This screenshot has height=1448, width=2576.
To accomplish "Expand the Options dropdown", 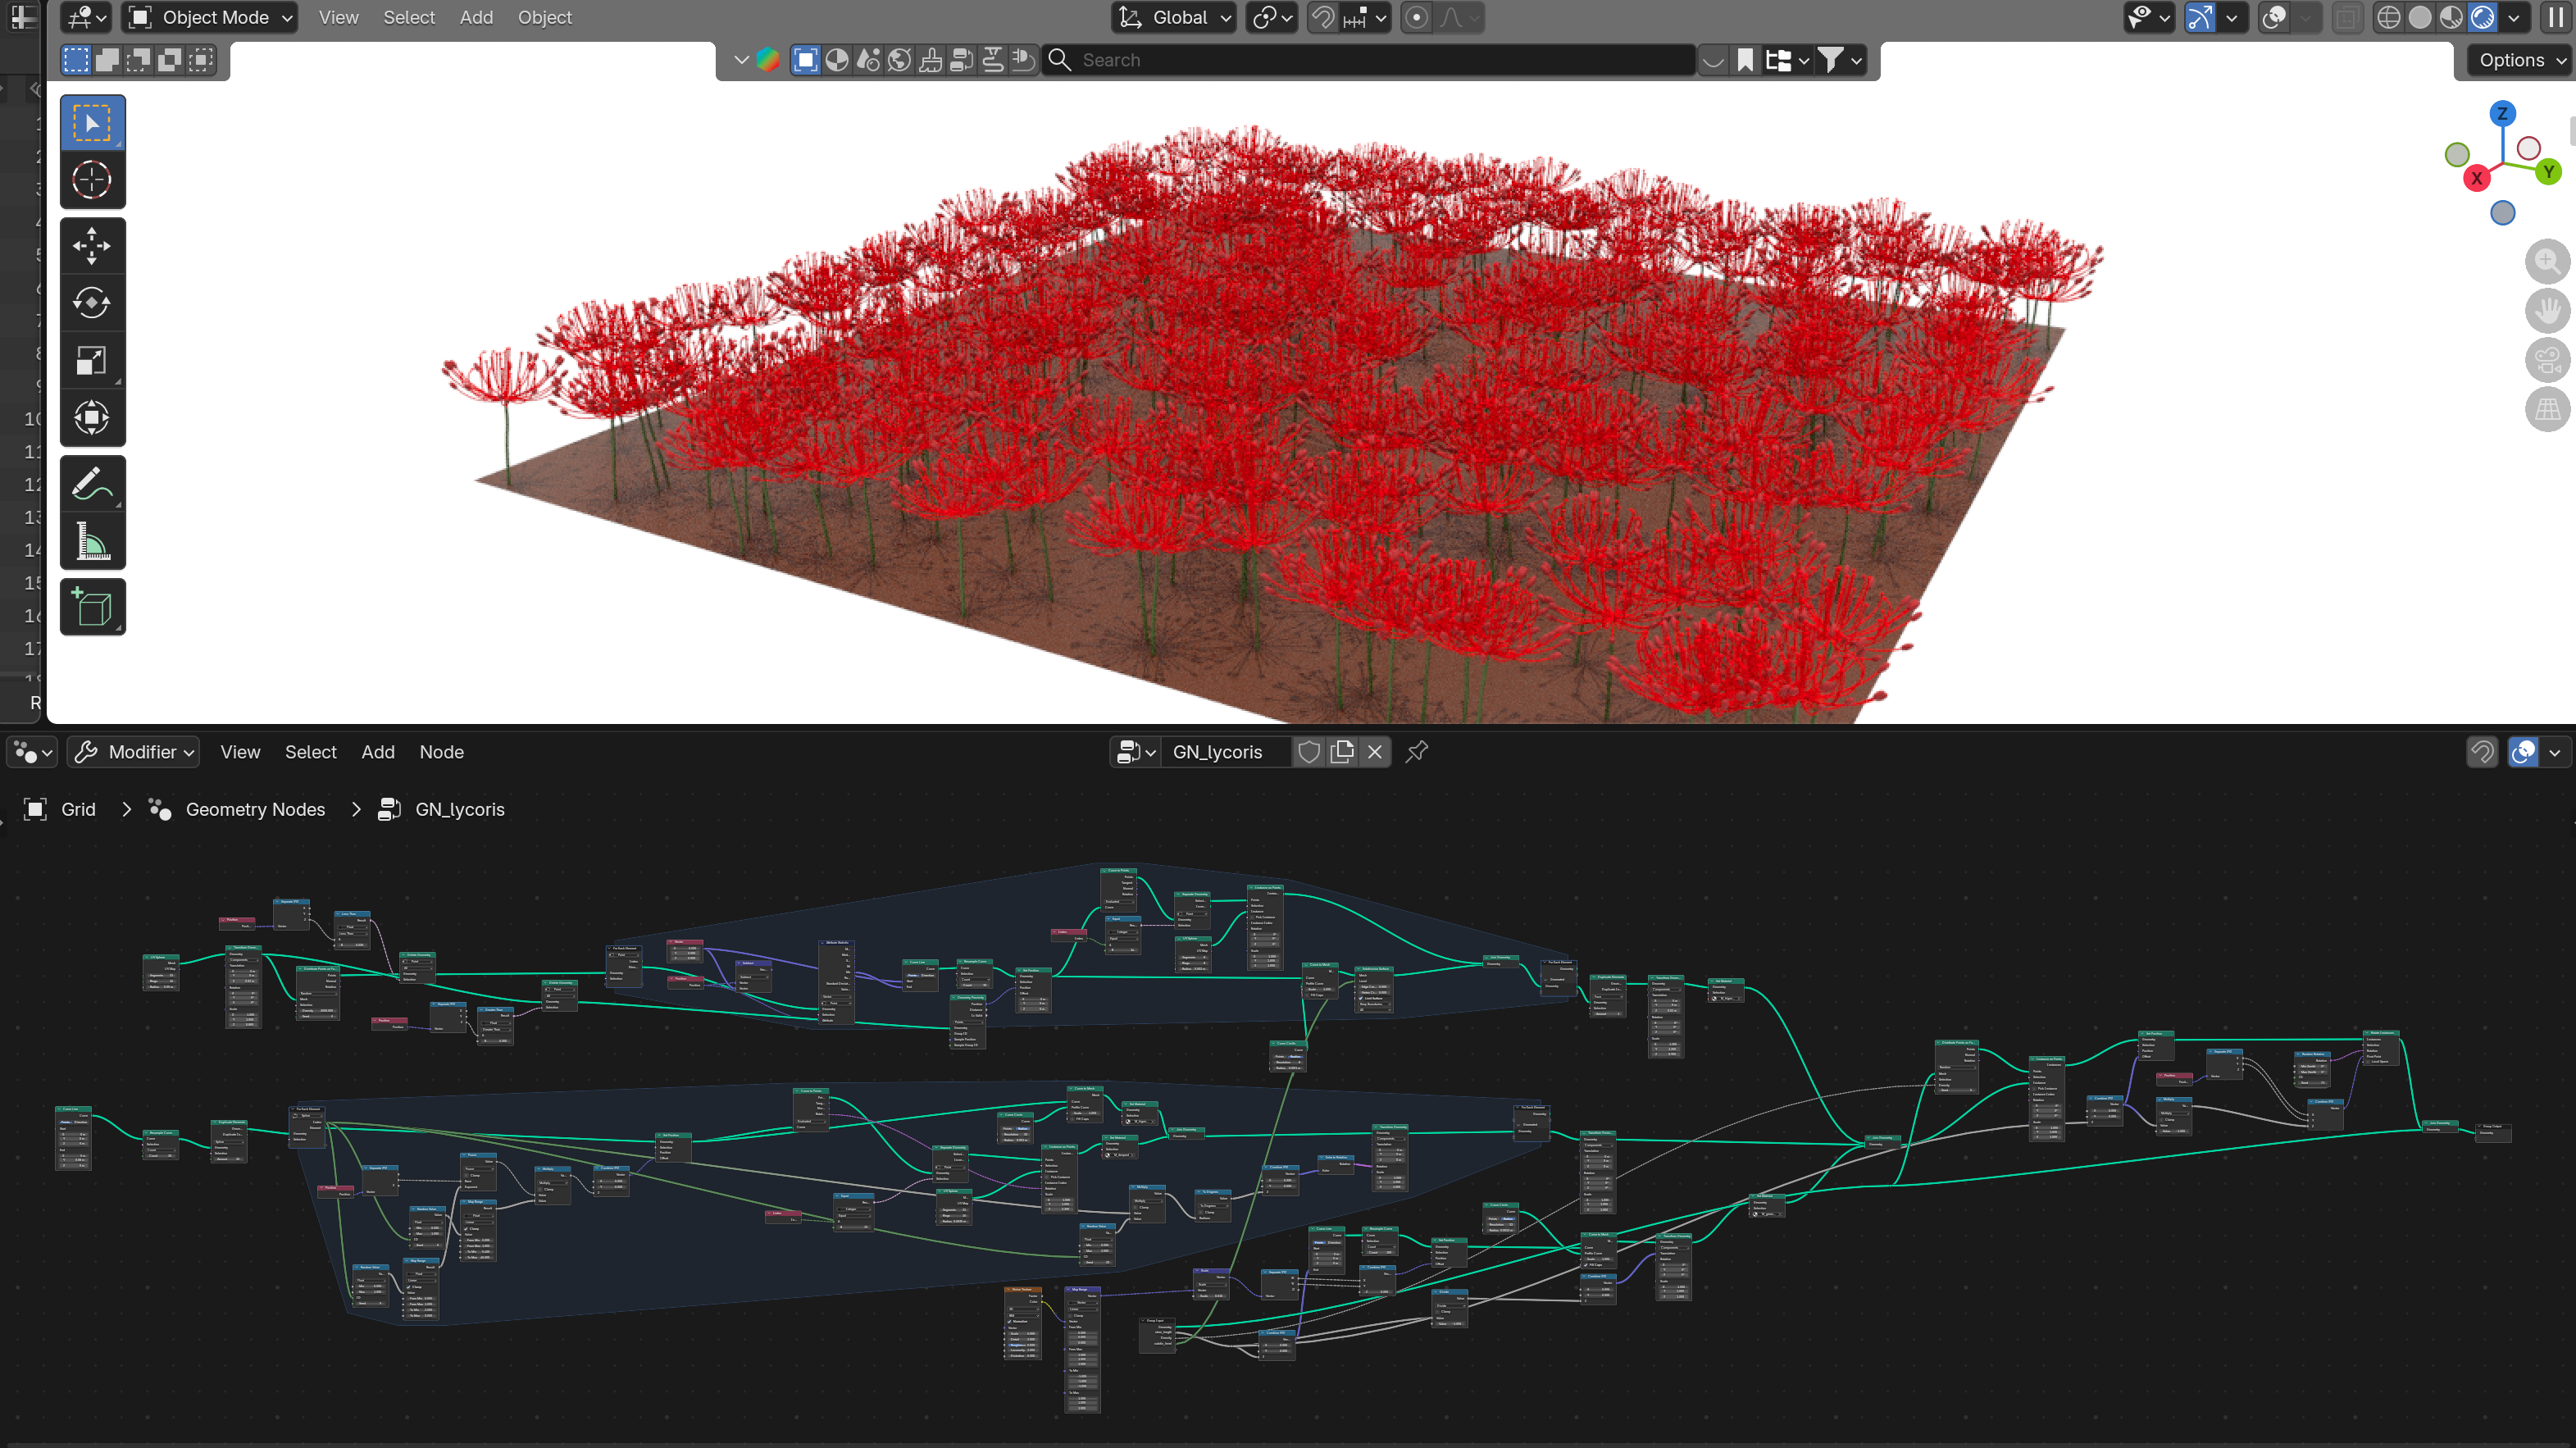I will [2520, 60].
